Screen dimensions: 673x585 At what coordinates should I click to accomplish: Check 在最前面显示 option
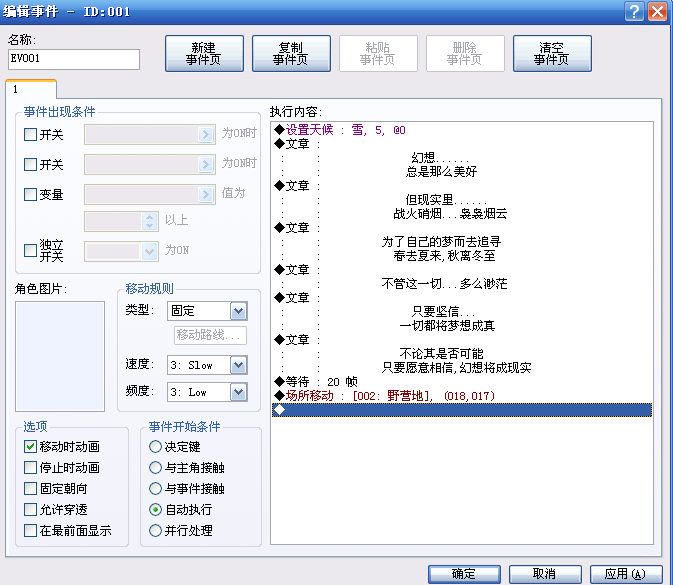tap(30, 530)
